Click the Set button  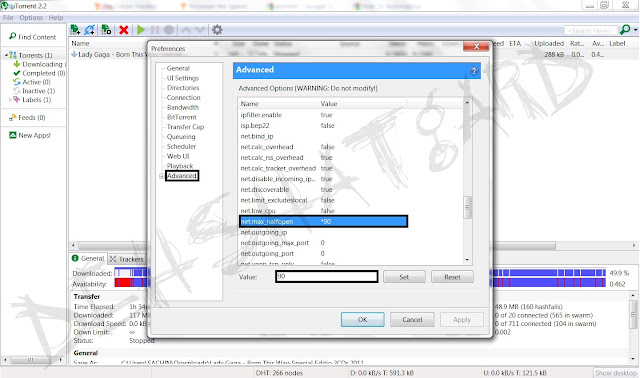click(404, 277)
